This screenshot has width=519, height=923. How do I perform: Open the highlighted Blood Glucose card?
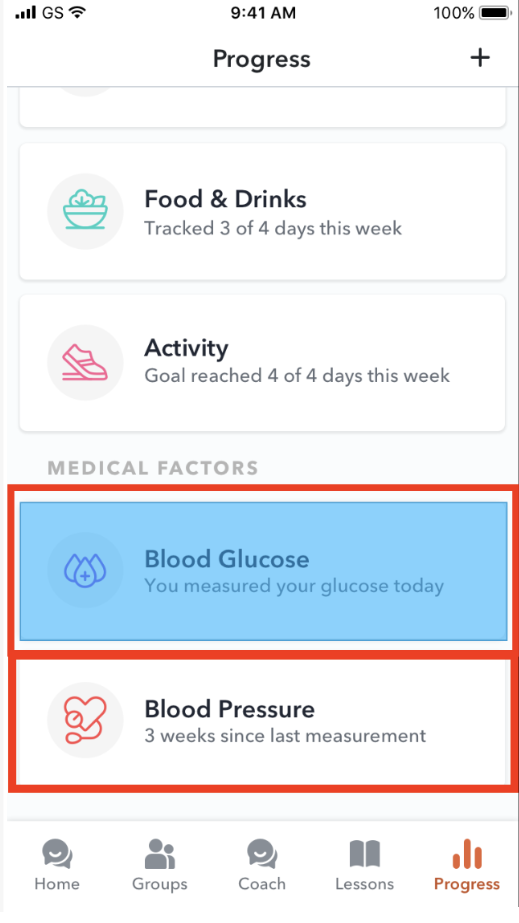(x=263, y=571)
